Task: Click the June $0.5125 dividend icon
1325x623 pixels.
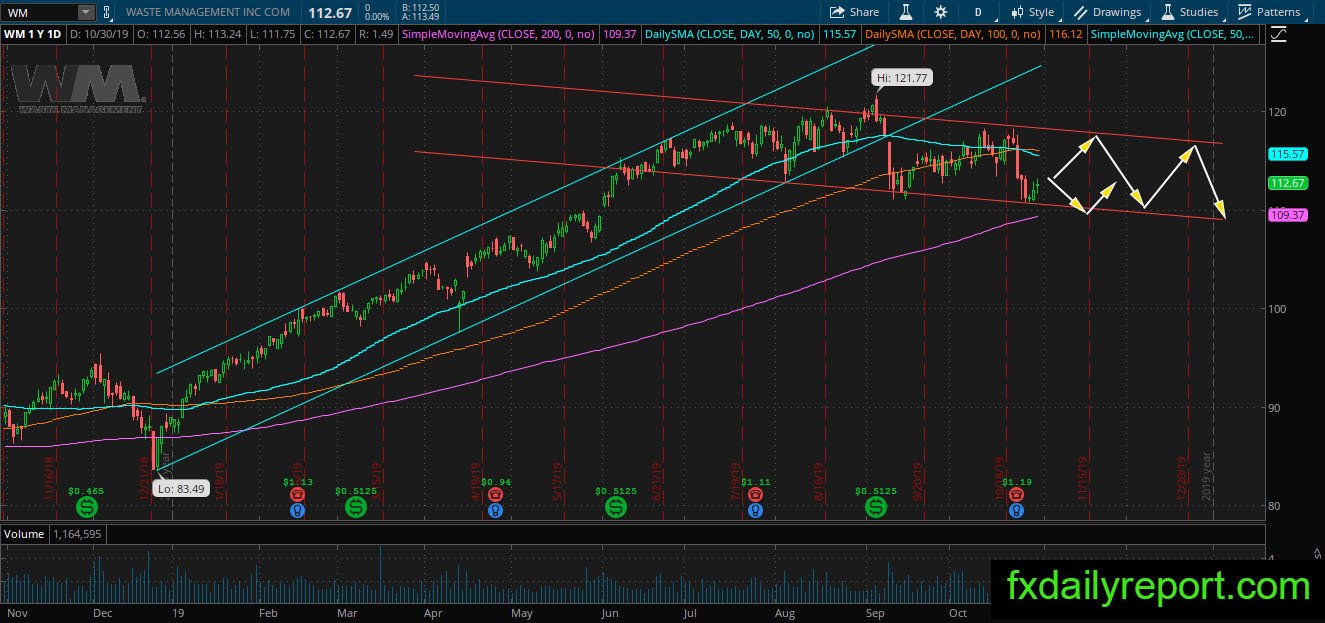Action: pos(616,508)
